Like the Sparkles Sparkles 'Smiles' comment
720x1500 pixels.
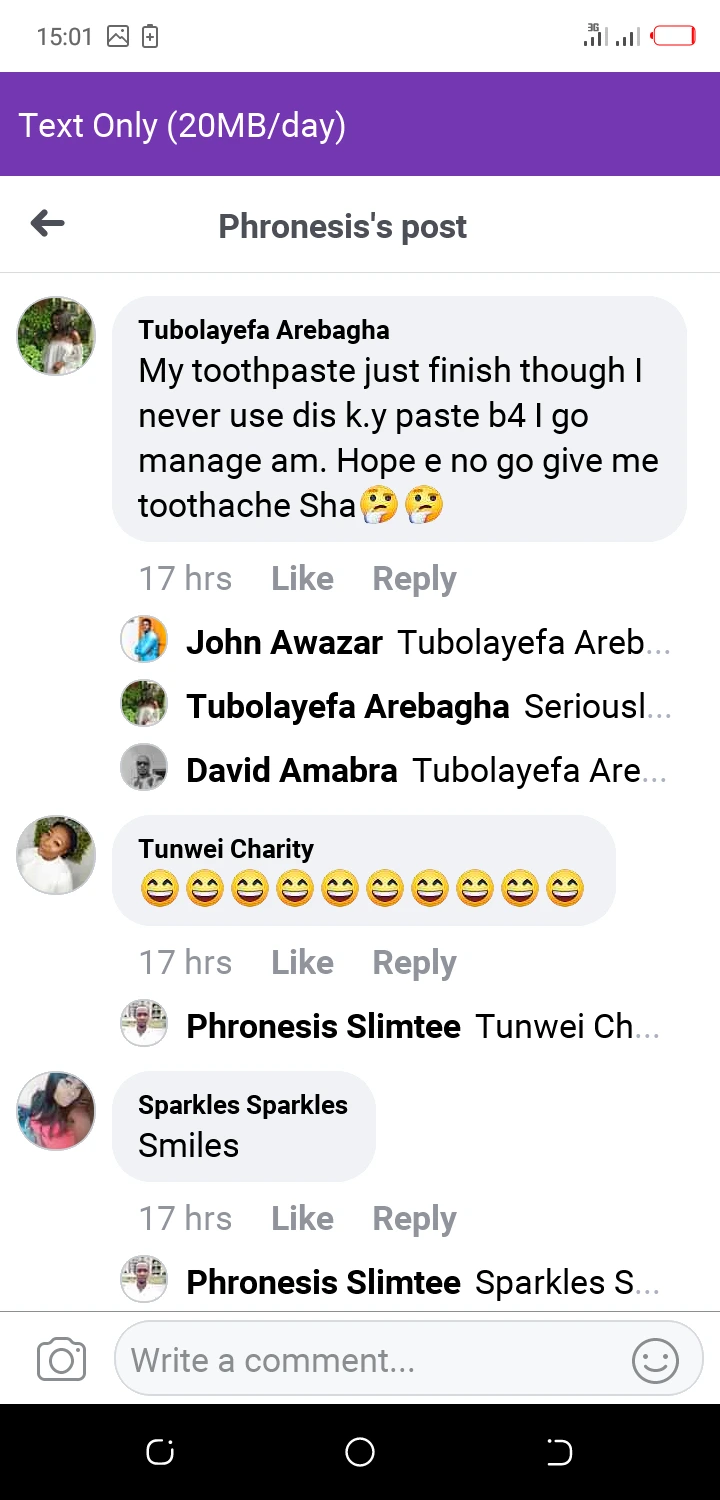pyautogui.click(x=302, y=1219)
